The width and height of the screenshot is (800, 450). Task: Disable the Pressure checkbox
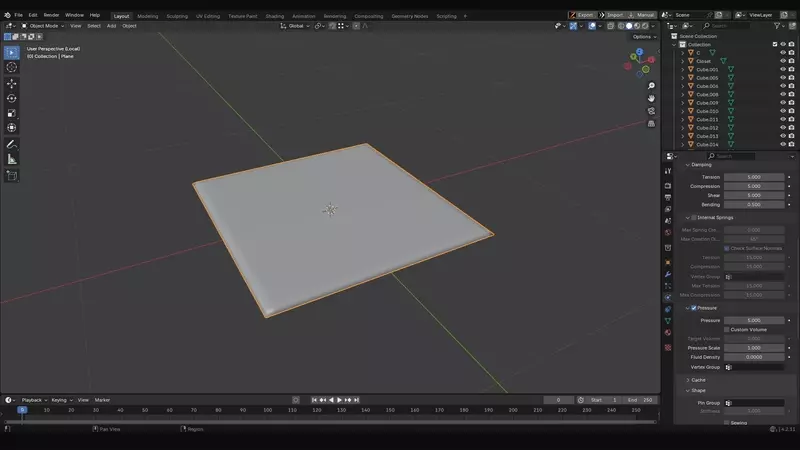[x=694, y=308]
